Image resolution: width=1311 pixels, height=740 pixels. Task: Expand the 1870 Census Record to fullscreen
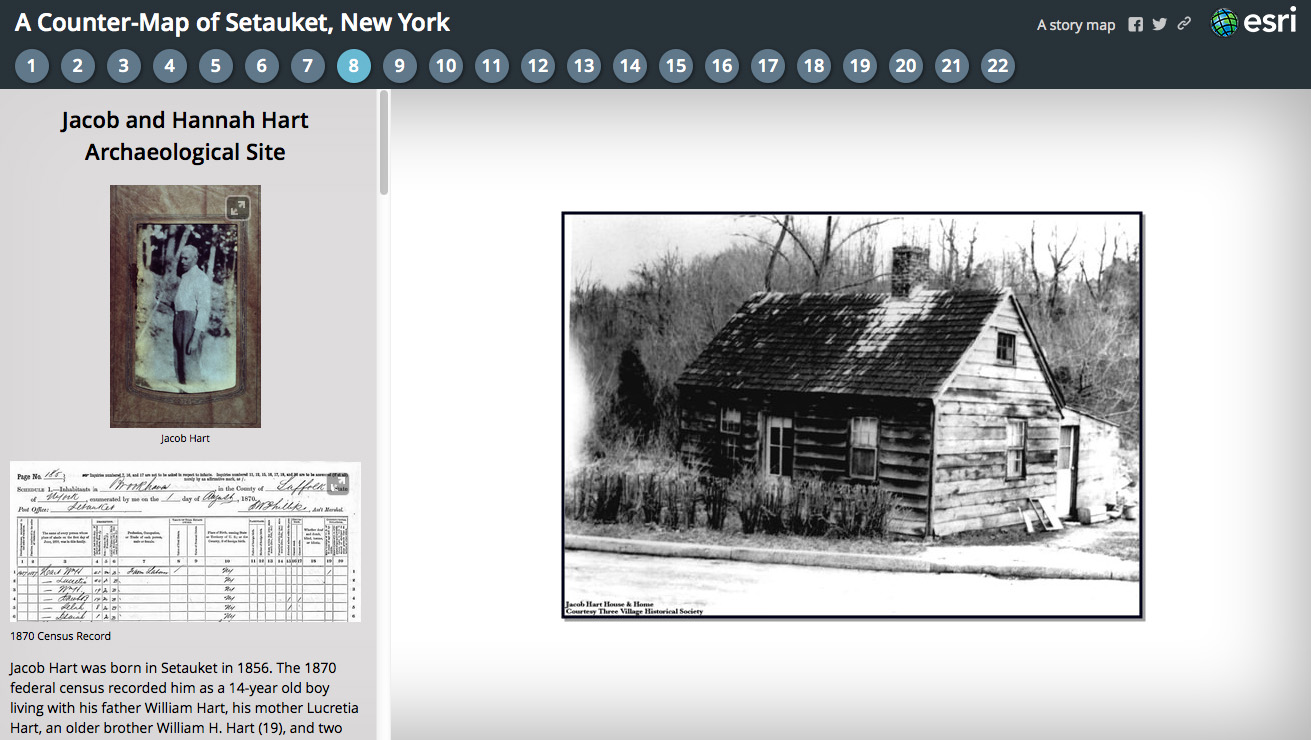(x=338, y=483)
